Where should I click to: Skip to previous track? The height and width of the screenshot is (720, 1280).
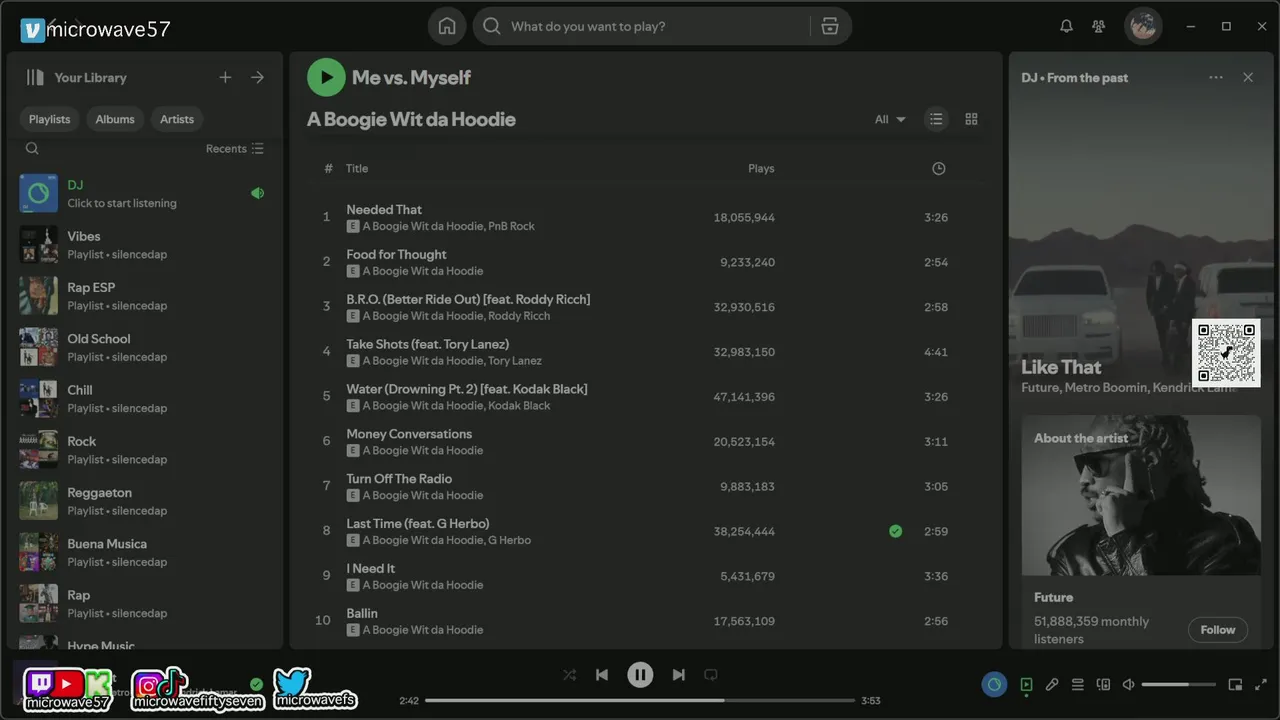[602, 675]
